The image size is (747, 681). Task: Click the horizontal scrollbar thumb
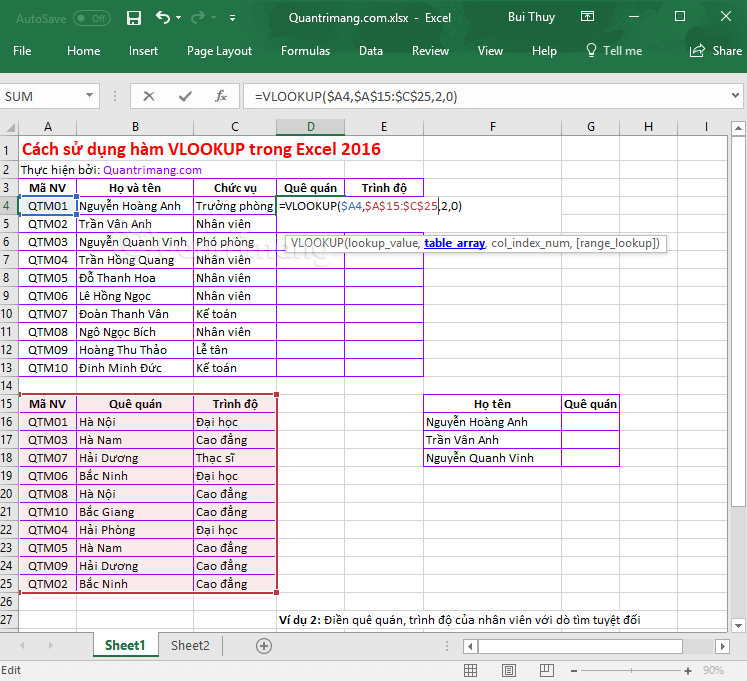tap(580, 646)
